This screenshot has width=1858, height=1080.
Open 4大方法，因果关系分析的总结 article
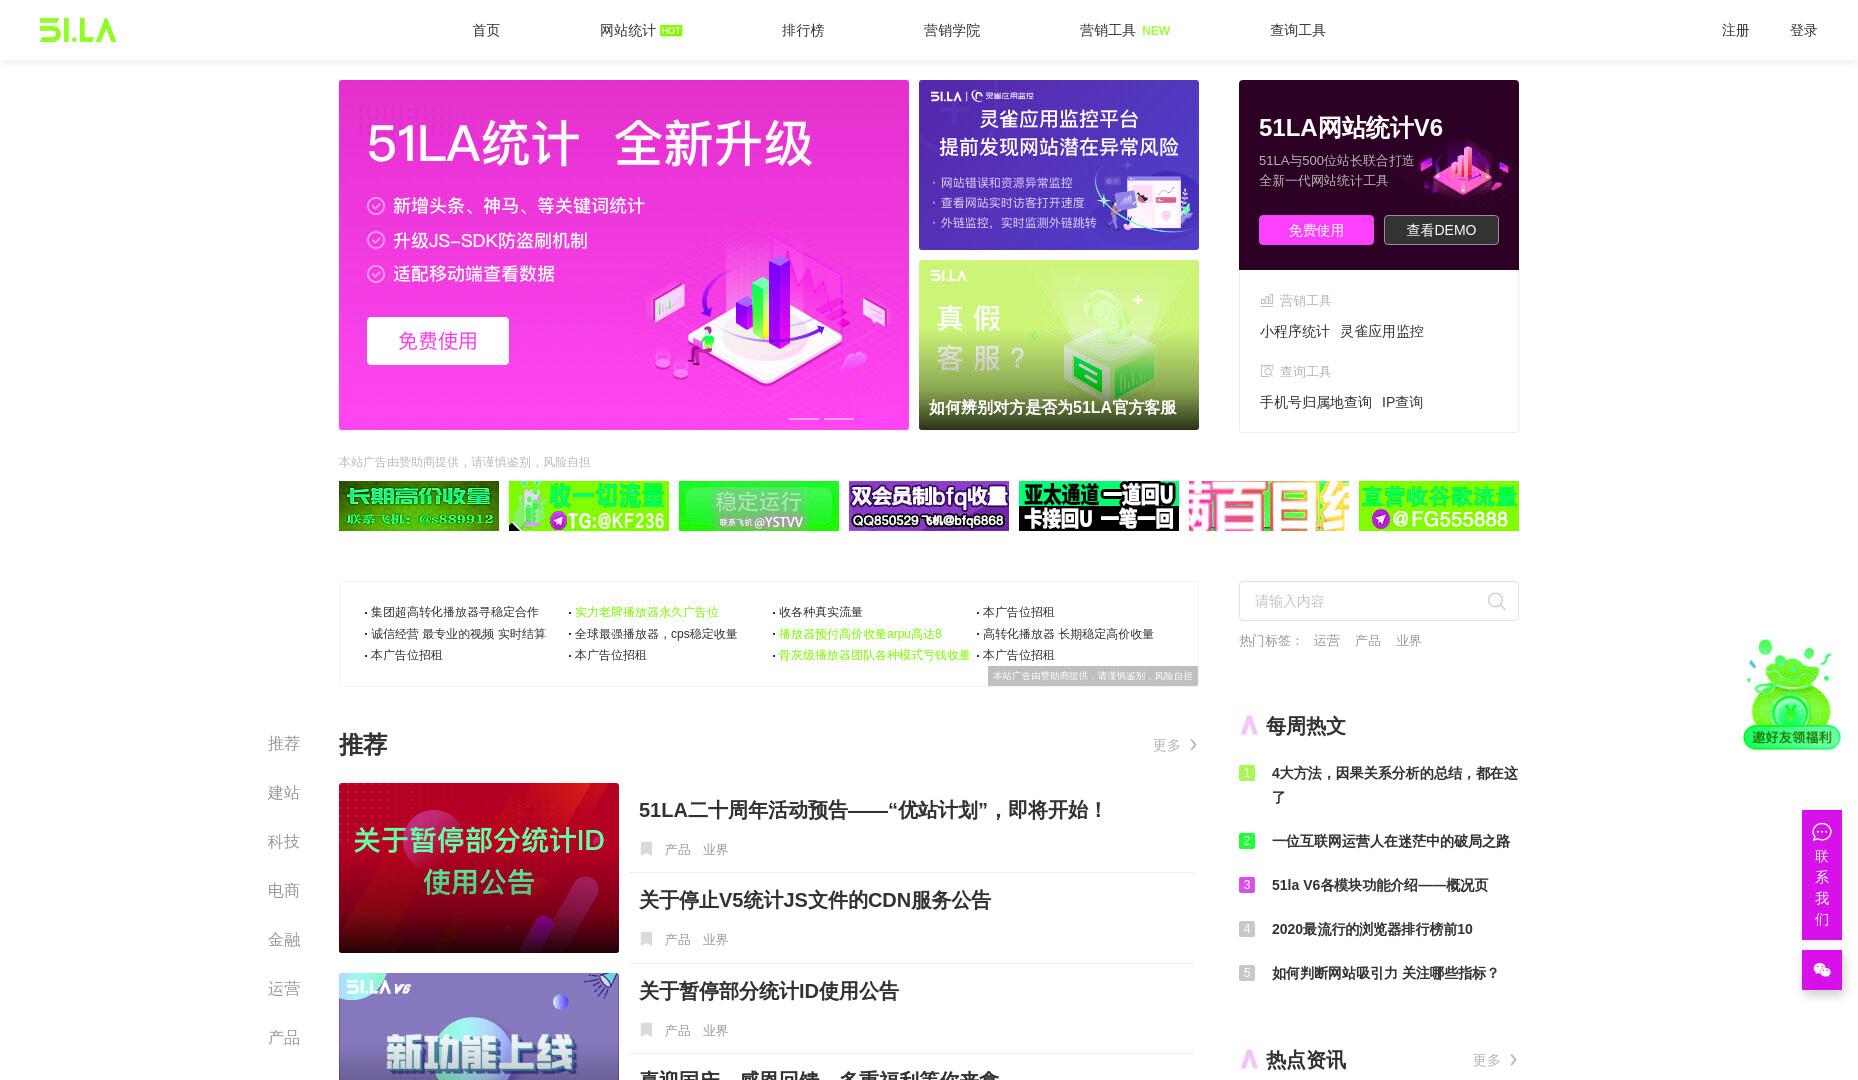(1395, 785)
